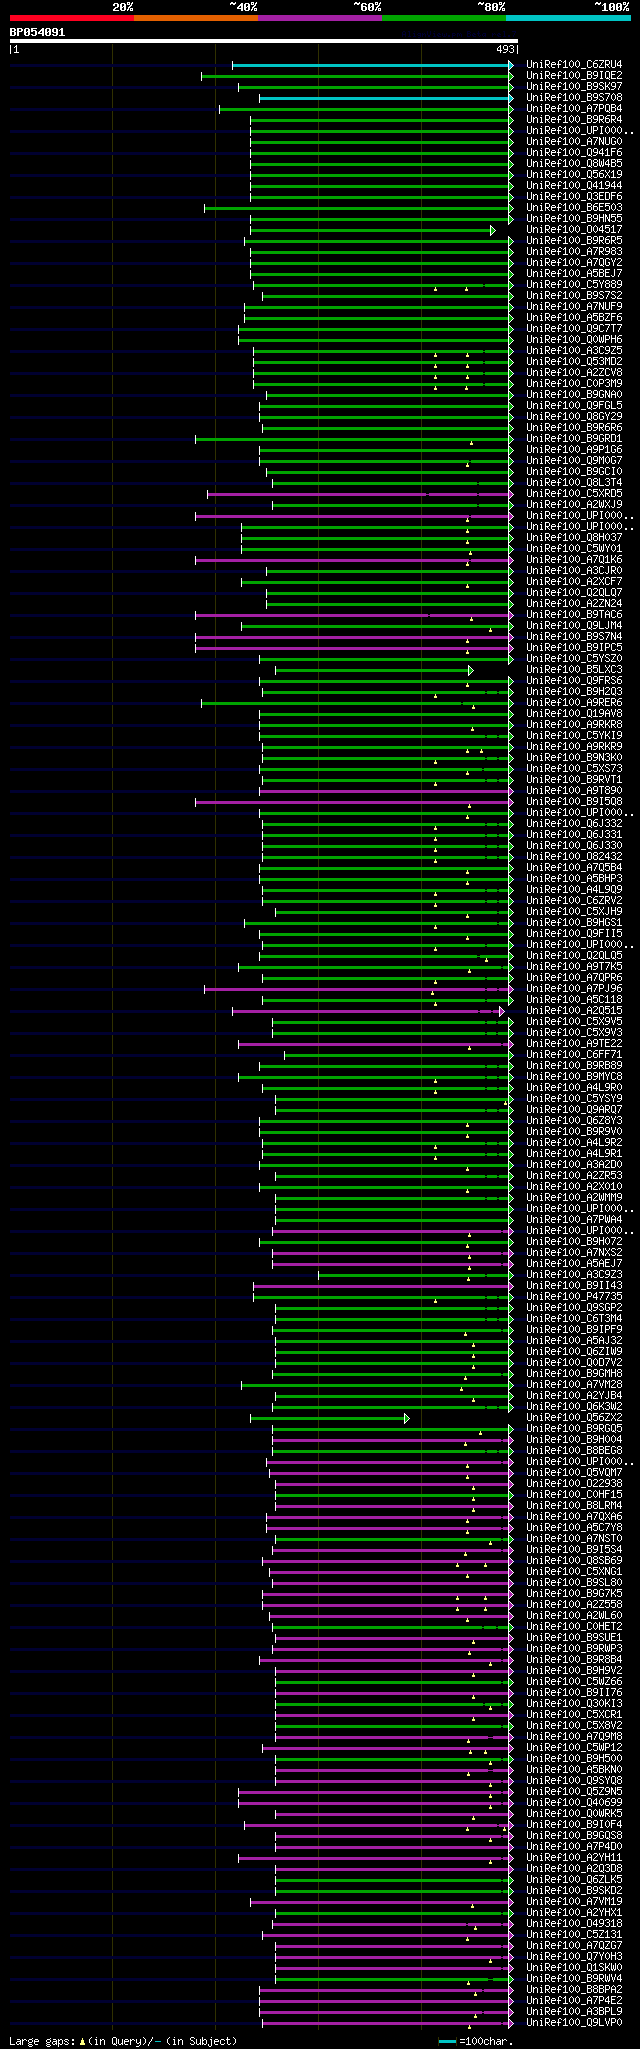Click the cyan alignment bar for C6ZRU4
The image size is (640, 2049).
click(371, 65)
